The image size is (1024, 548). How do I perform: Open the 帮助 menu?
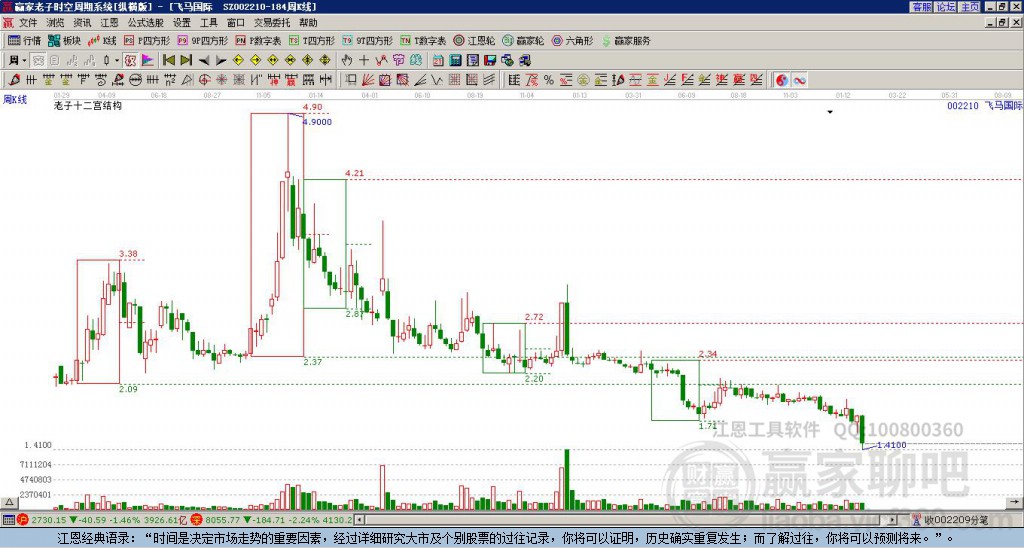click(x=308, y=23)
